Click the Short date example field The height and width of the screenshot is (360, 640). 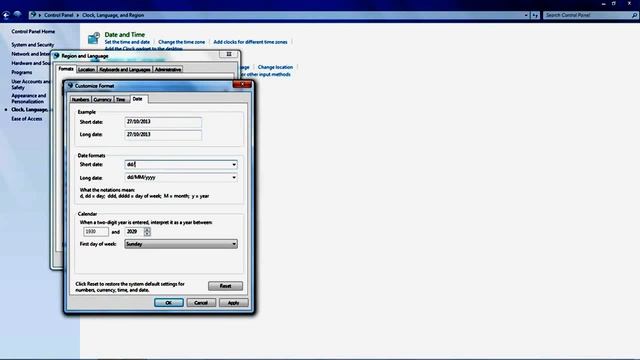pyautogui.click(x=163, y=122)
